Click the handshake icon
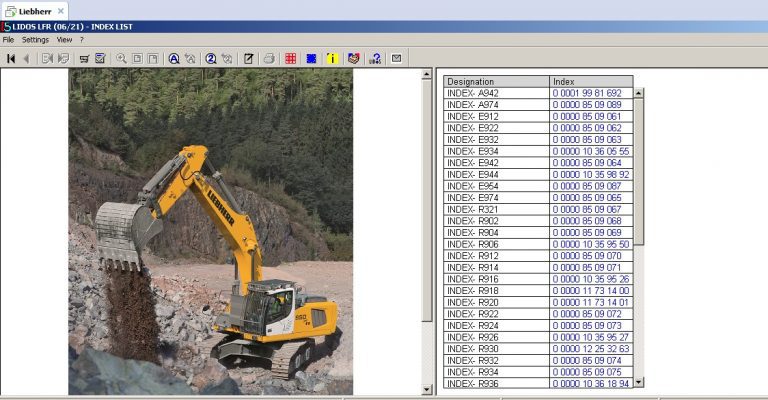Screen dimensions: 768x400 tap(354, 59)
